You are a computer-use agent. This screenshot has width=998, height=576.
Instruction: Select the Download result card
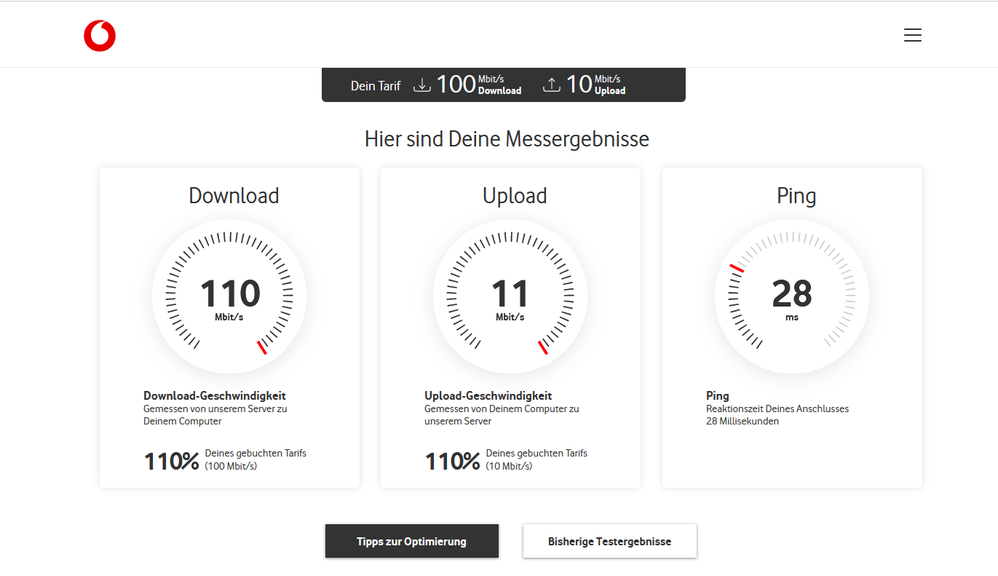tap(229, 327)
